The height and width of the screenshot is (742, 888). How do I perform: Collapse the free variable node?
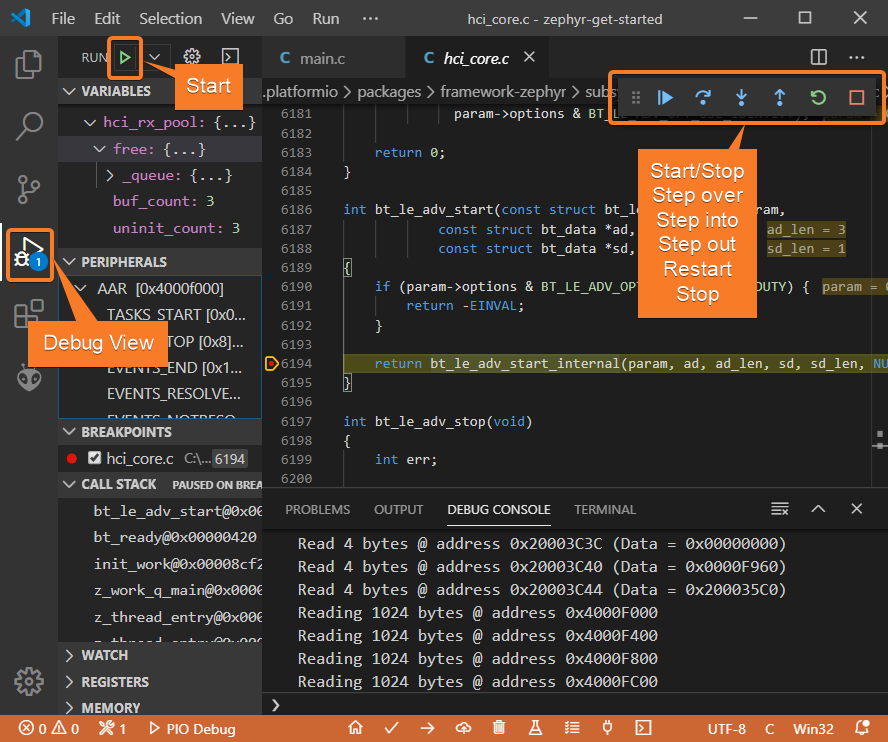100,149
